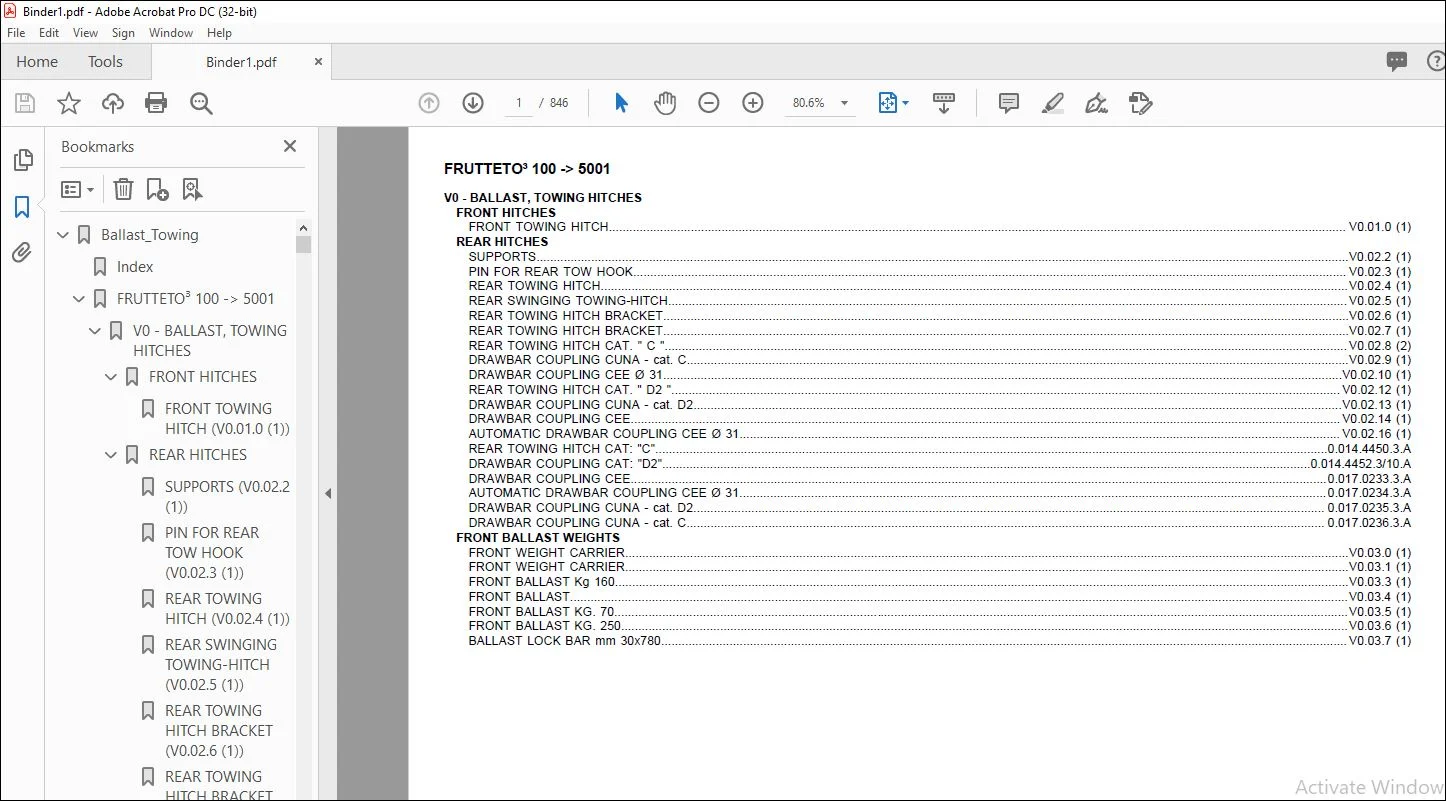Click the Save file icon
The image size is (1446, 801).
click(x=25, y=103)
